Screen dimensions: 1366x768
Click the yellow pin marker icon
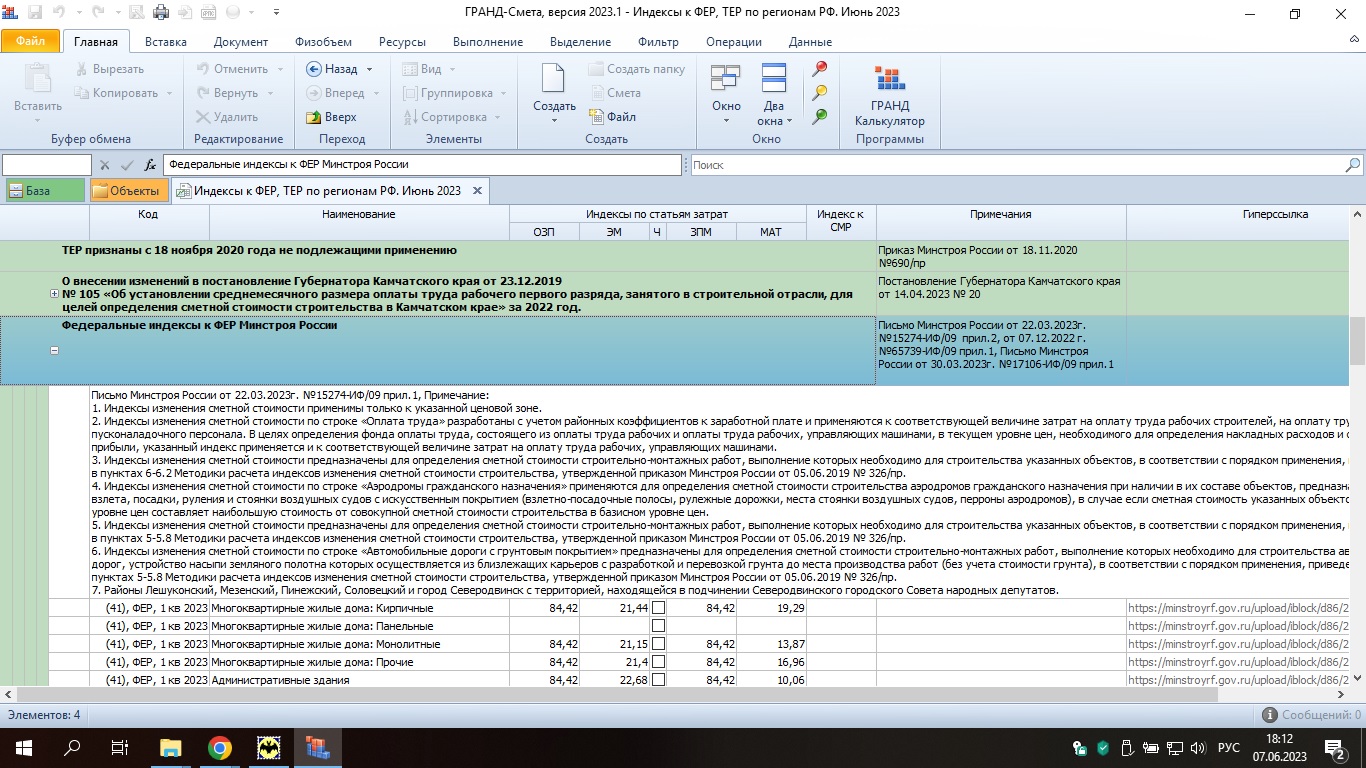pos(820,93)
